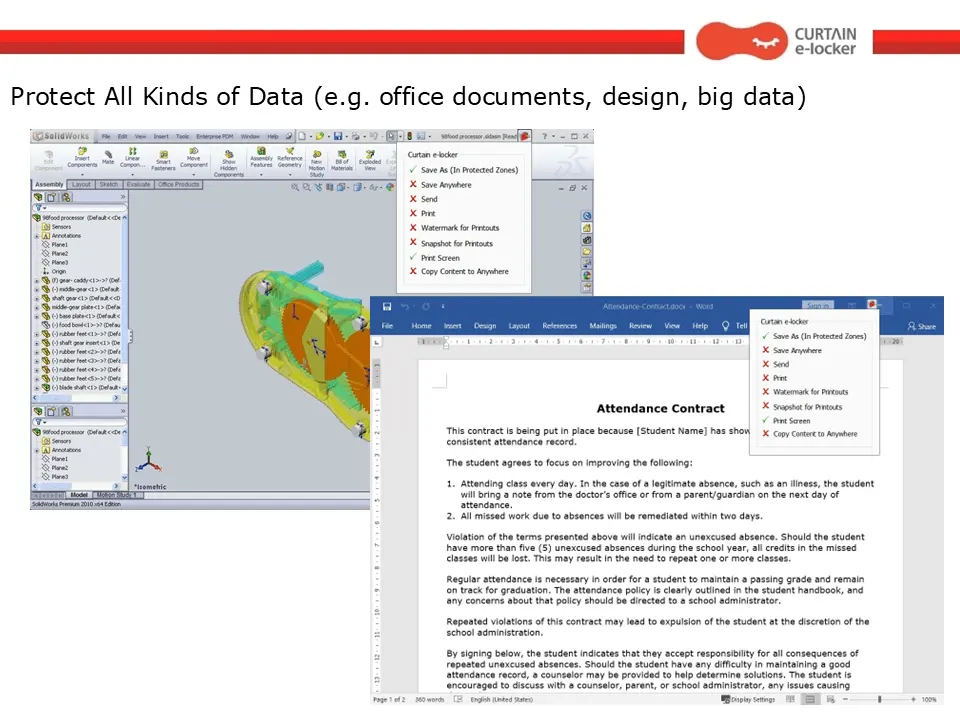
Task: Click the Mate tool in SolidWorks
Action: 108,157
